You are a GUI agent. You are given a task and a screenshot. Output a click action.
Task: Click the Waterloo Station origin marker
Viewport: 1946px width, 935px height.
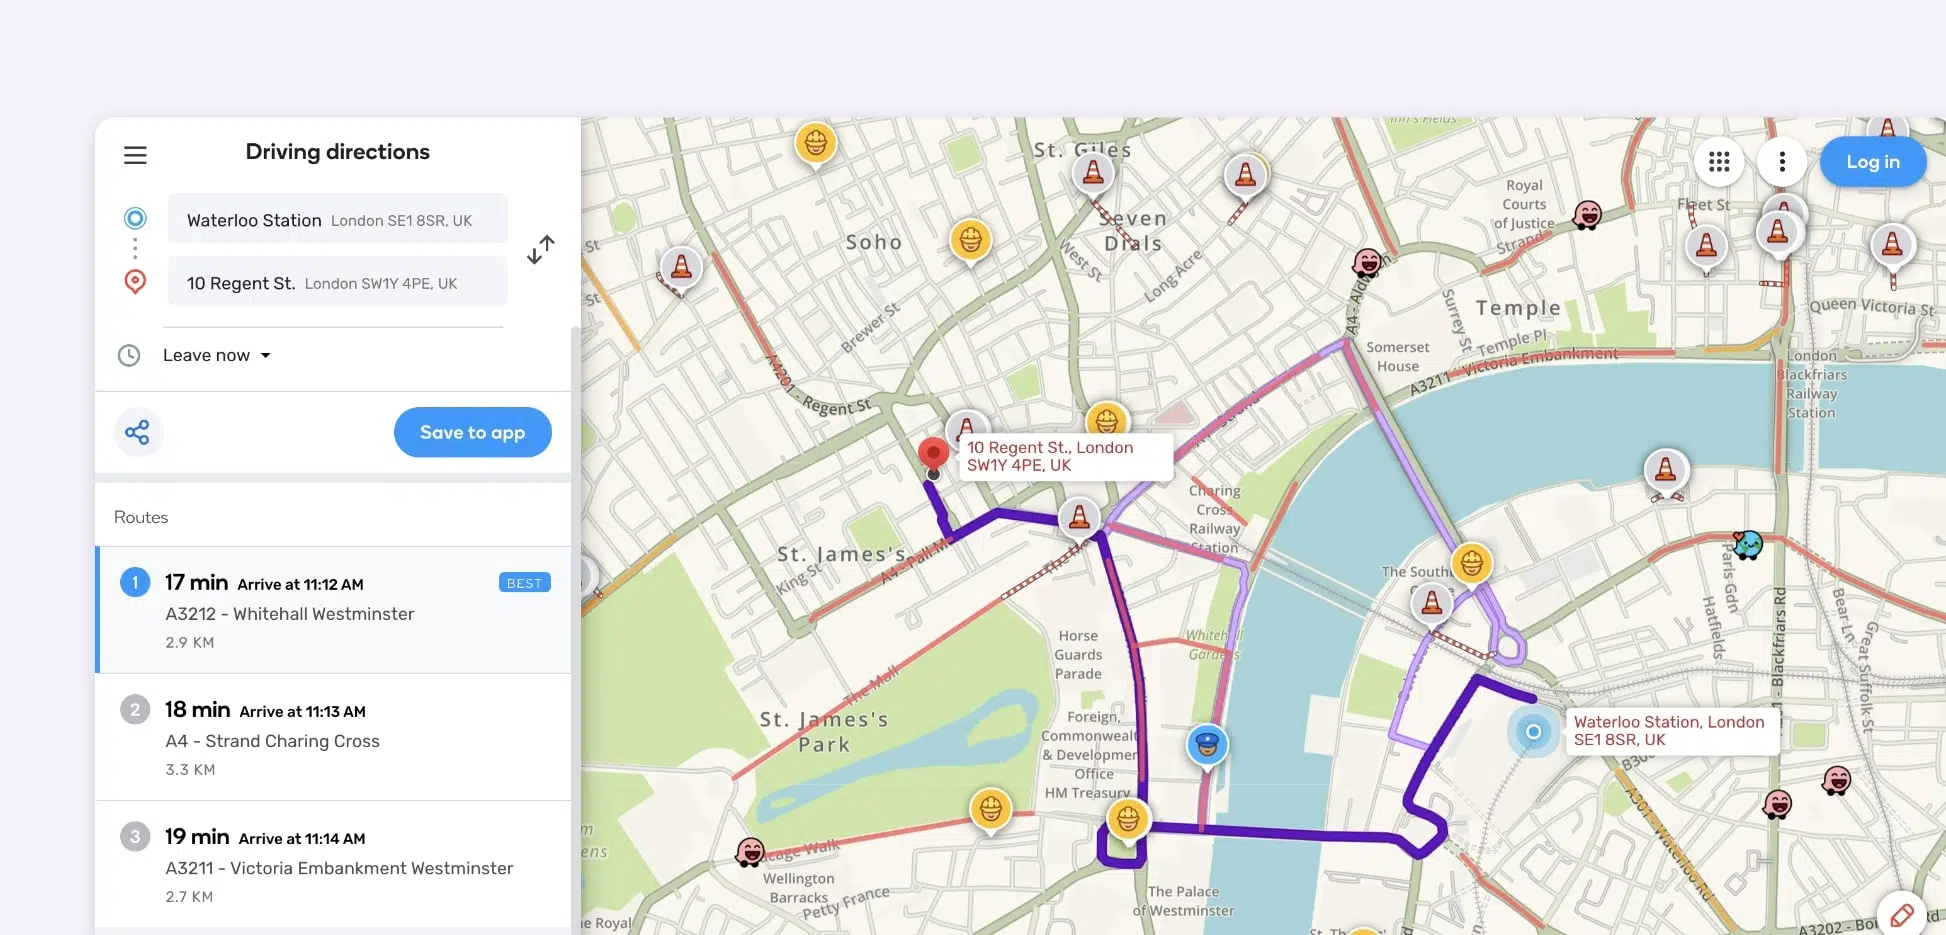(1533, 732)
